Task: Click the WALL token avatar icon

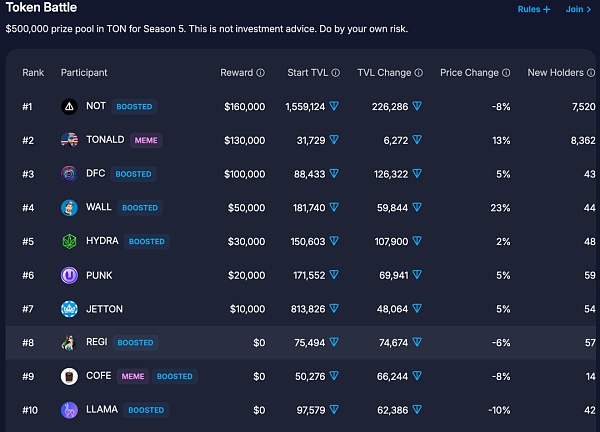Action: click(x=69, y=208)
